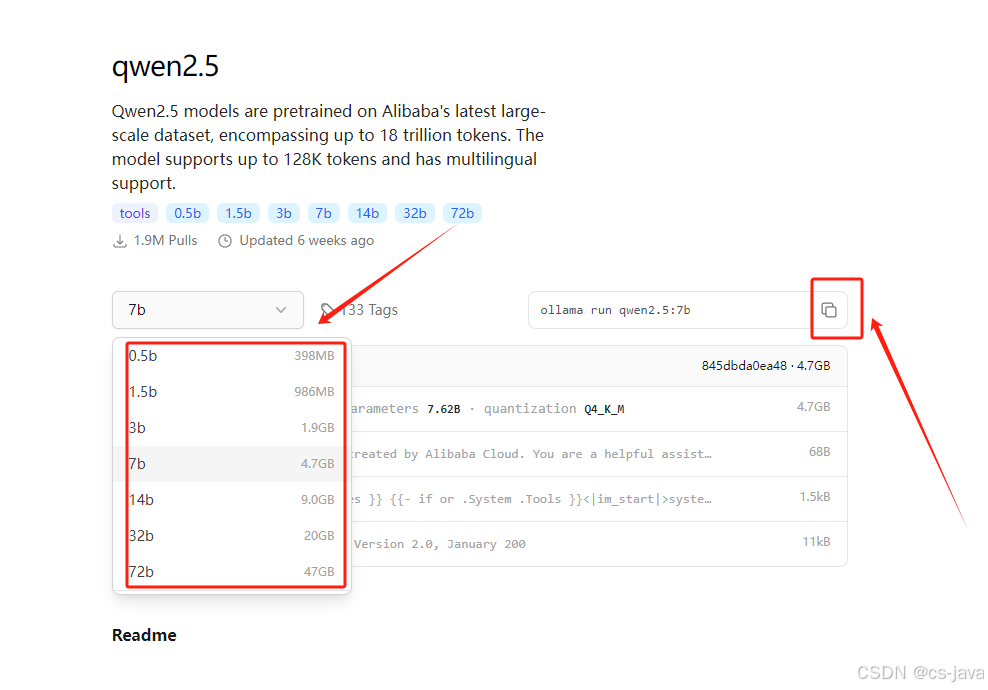
Task: Click the 845dbda0ea48 digest text
Action: [x=744, y=365]
